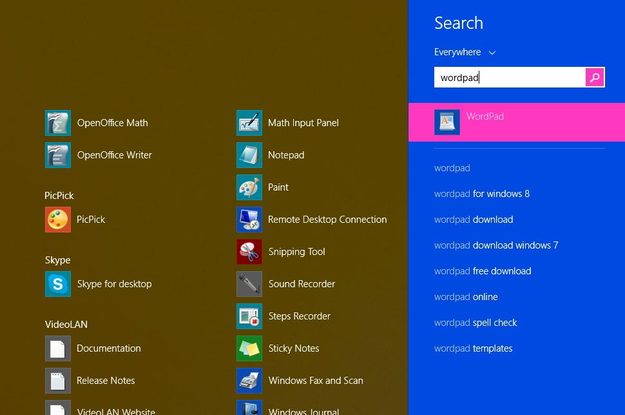Choose 'wordpad download' suggestion

tap(474, 220)
